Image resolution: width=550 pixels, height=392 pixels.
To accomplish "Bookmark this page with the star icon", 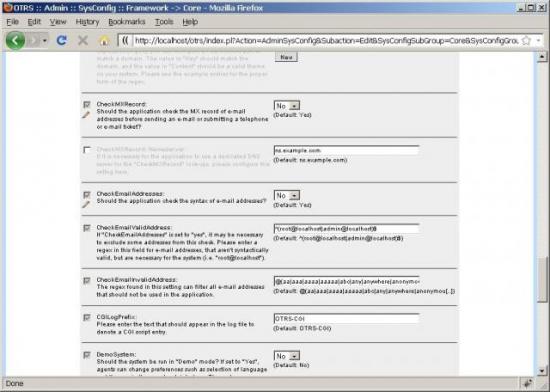I will (526, 41).
